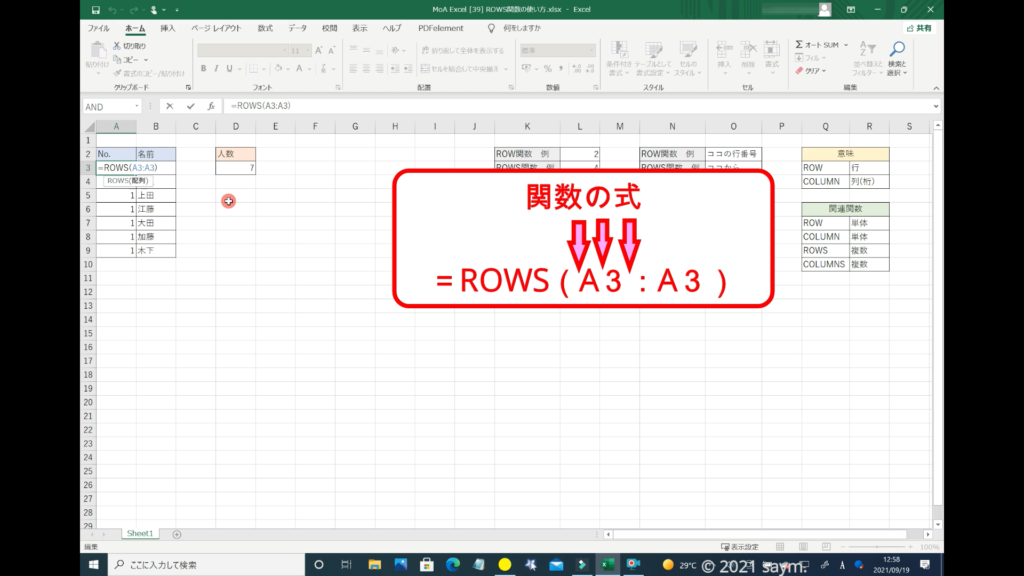This screenshot has width=1024, height=576.
Task: Select the Sheet1 worksheet tab
Action: [x=139, y=534]
